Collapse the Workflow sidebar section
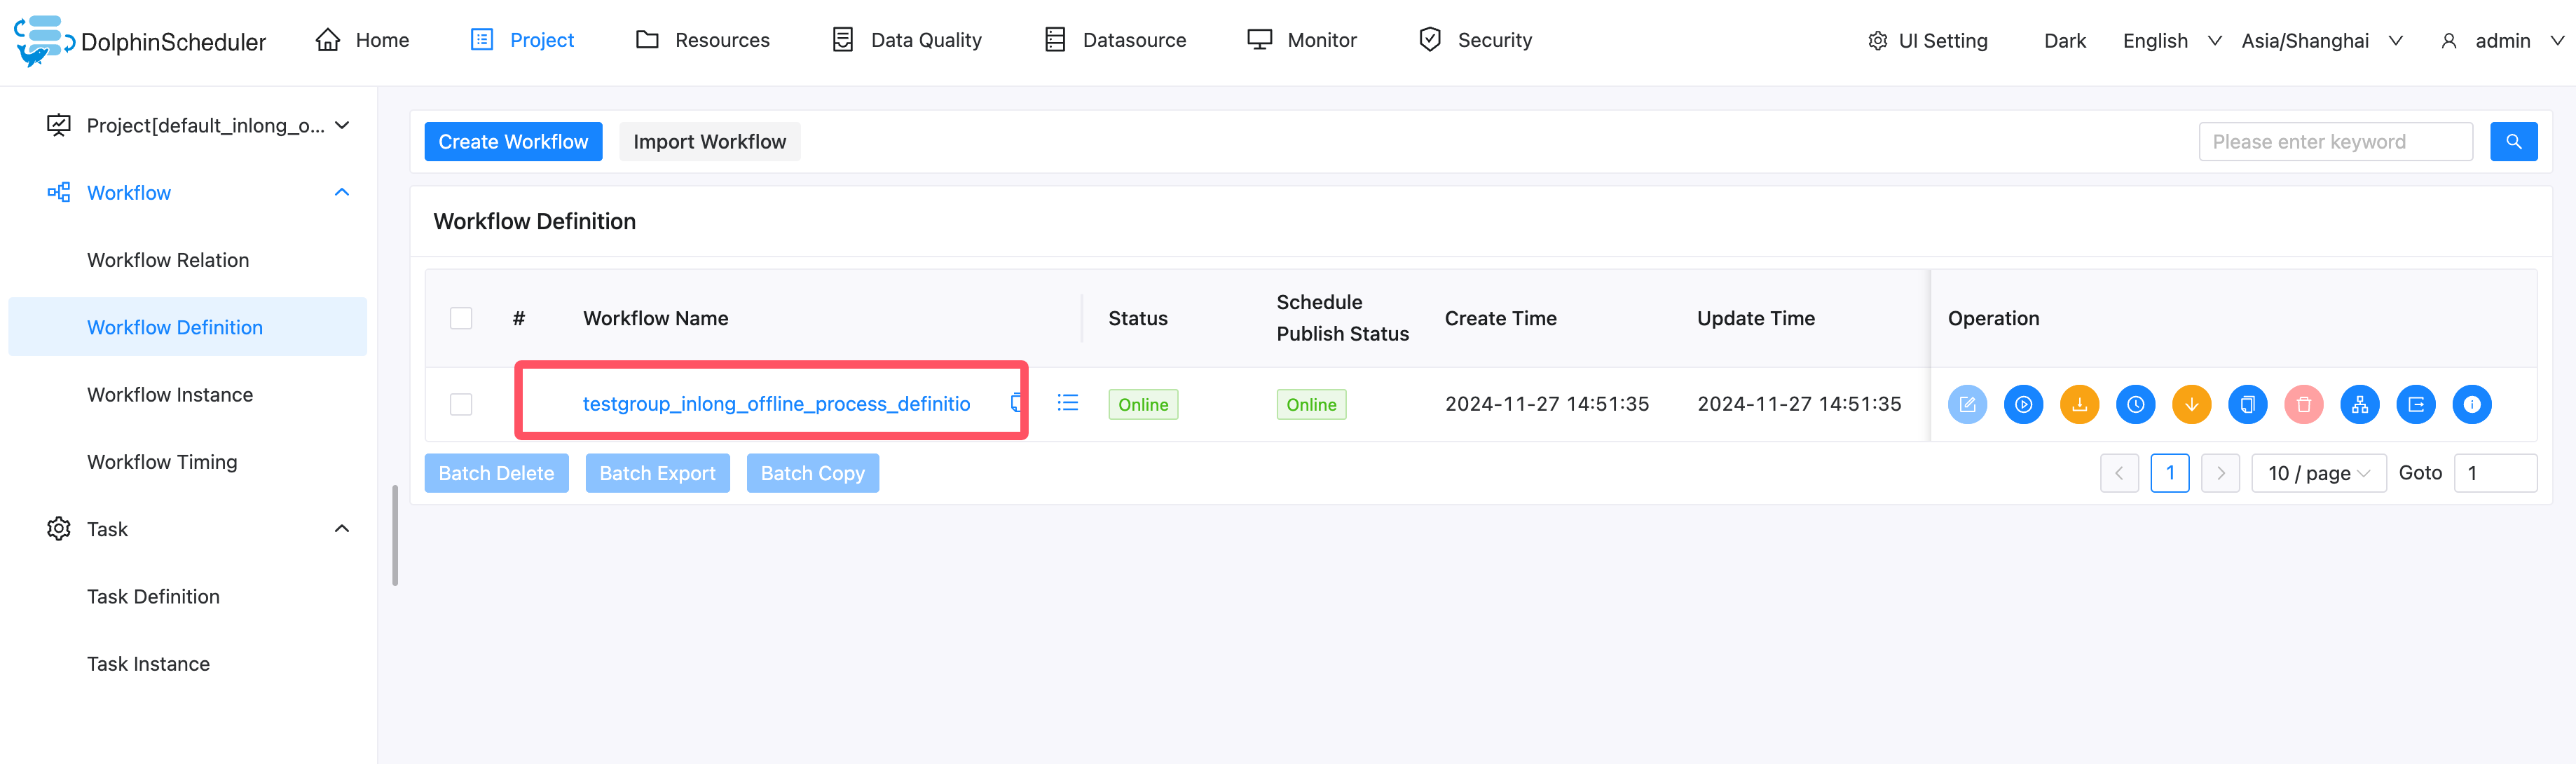The height and width of the screenshot is (764, 2576). point(341,193)
